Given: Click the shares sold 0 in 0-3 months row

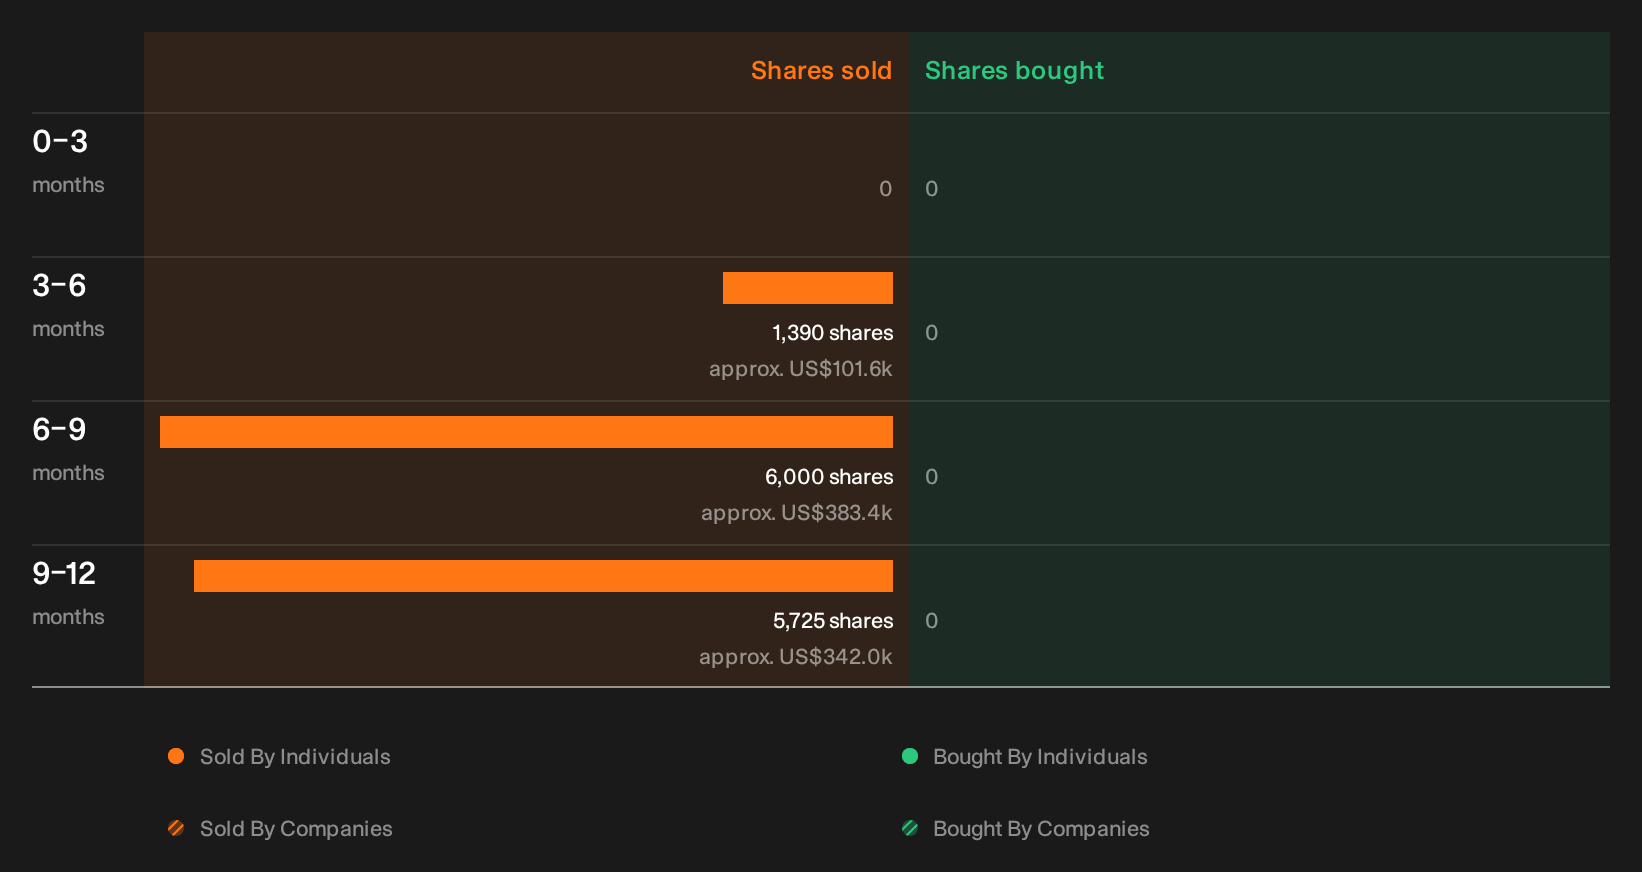Looking at the screenshot, I should (885, 189).
